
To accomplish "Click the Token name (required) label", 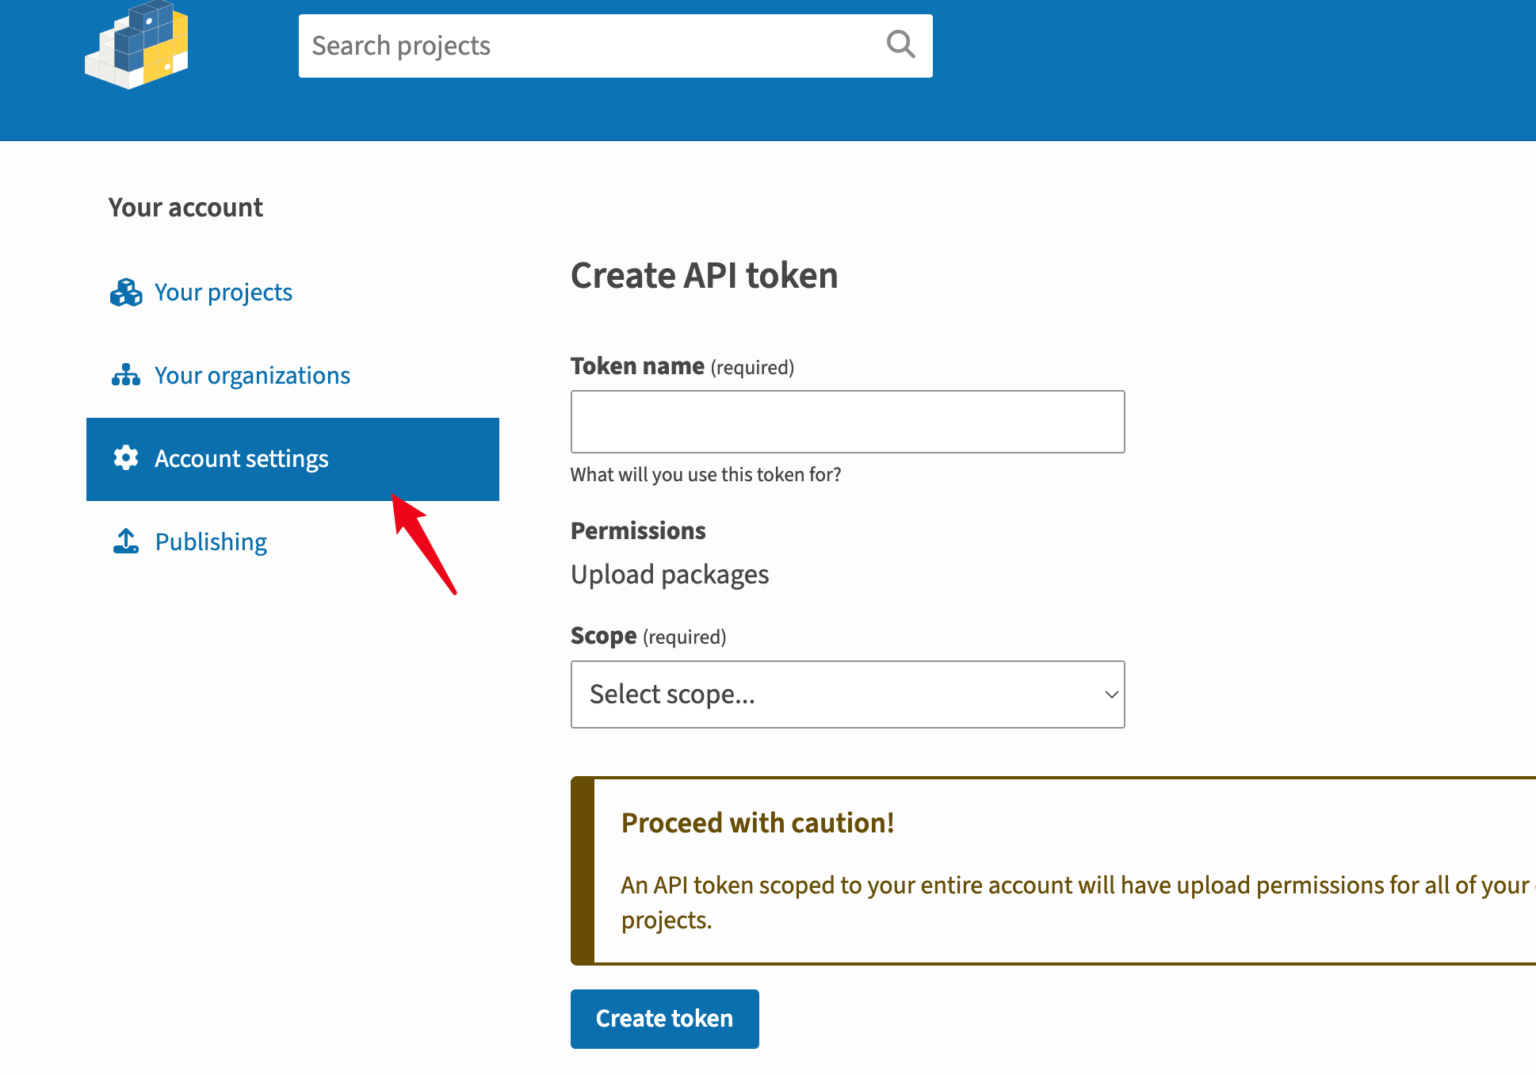I will tap(682, 367).
